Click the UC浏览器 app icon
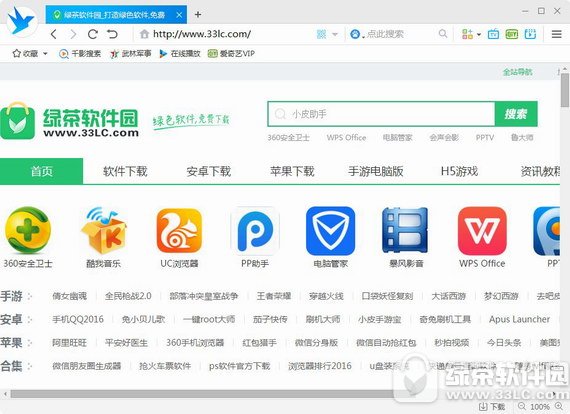 pos(179,230)
